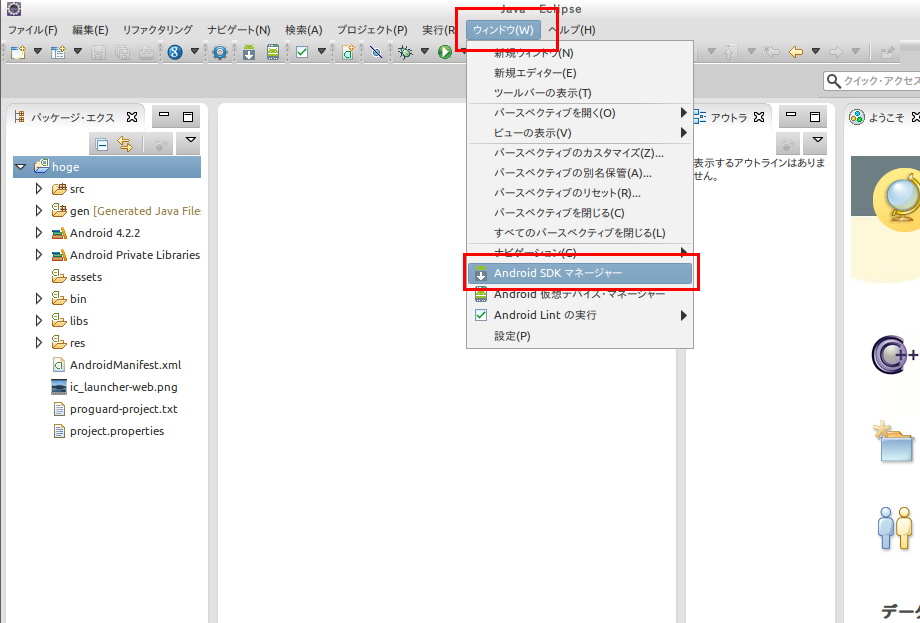Open the 編集(E) menu

click(90, 30)
